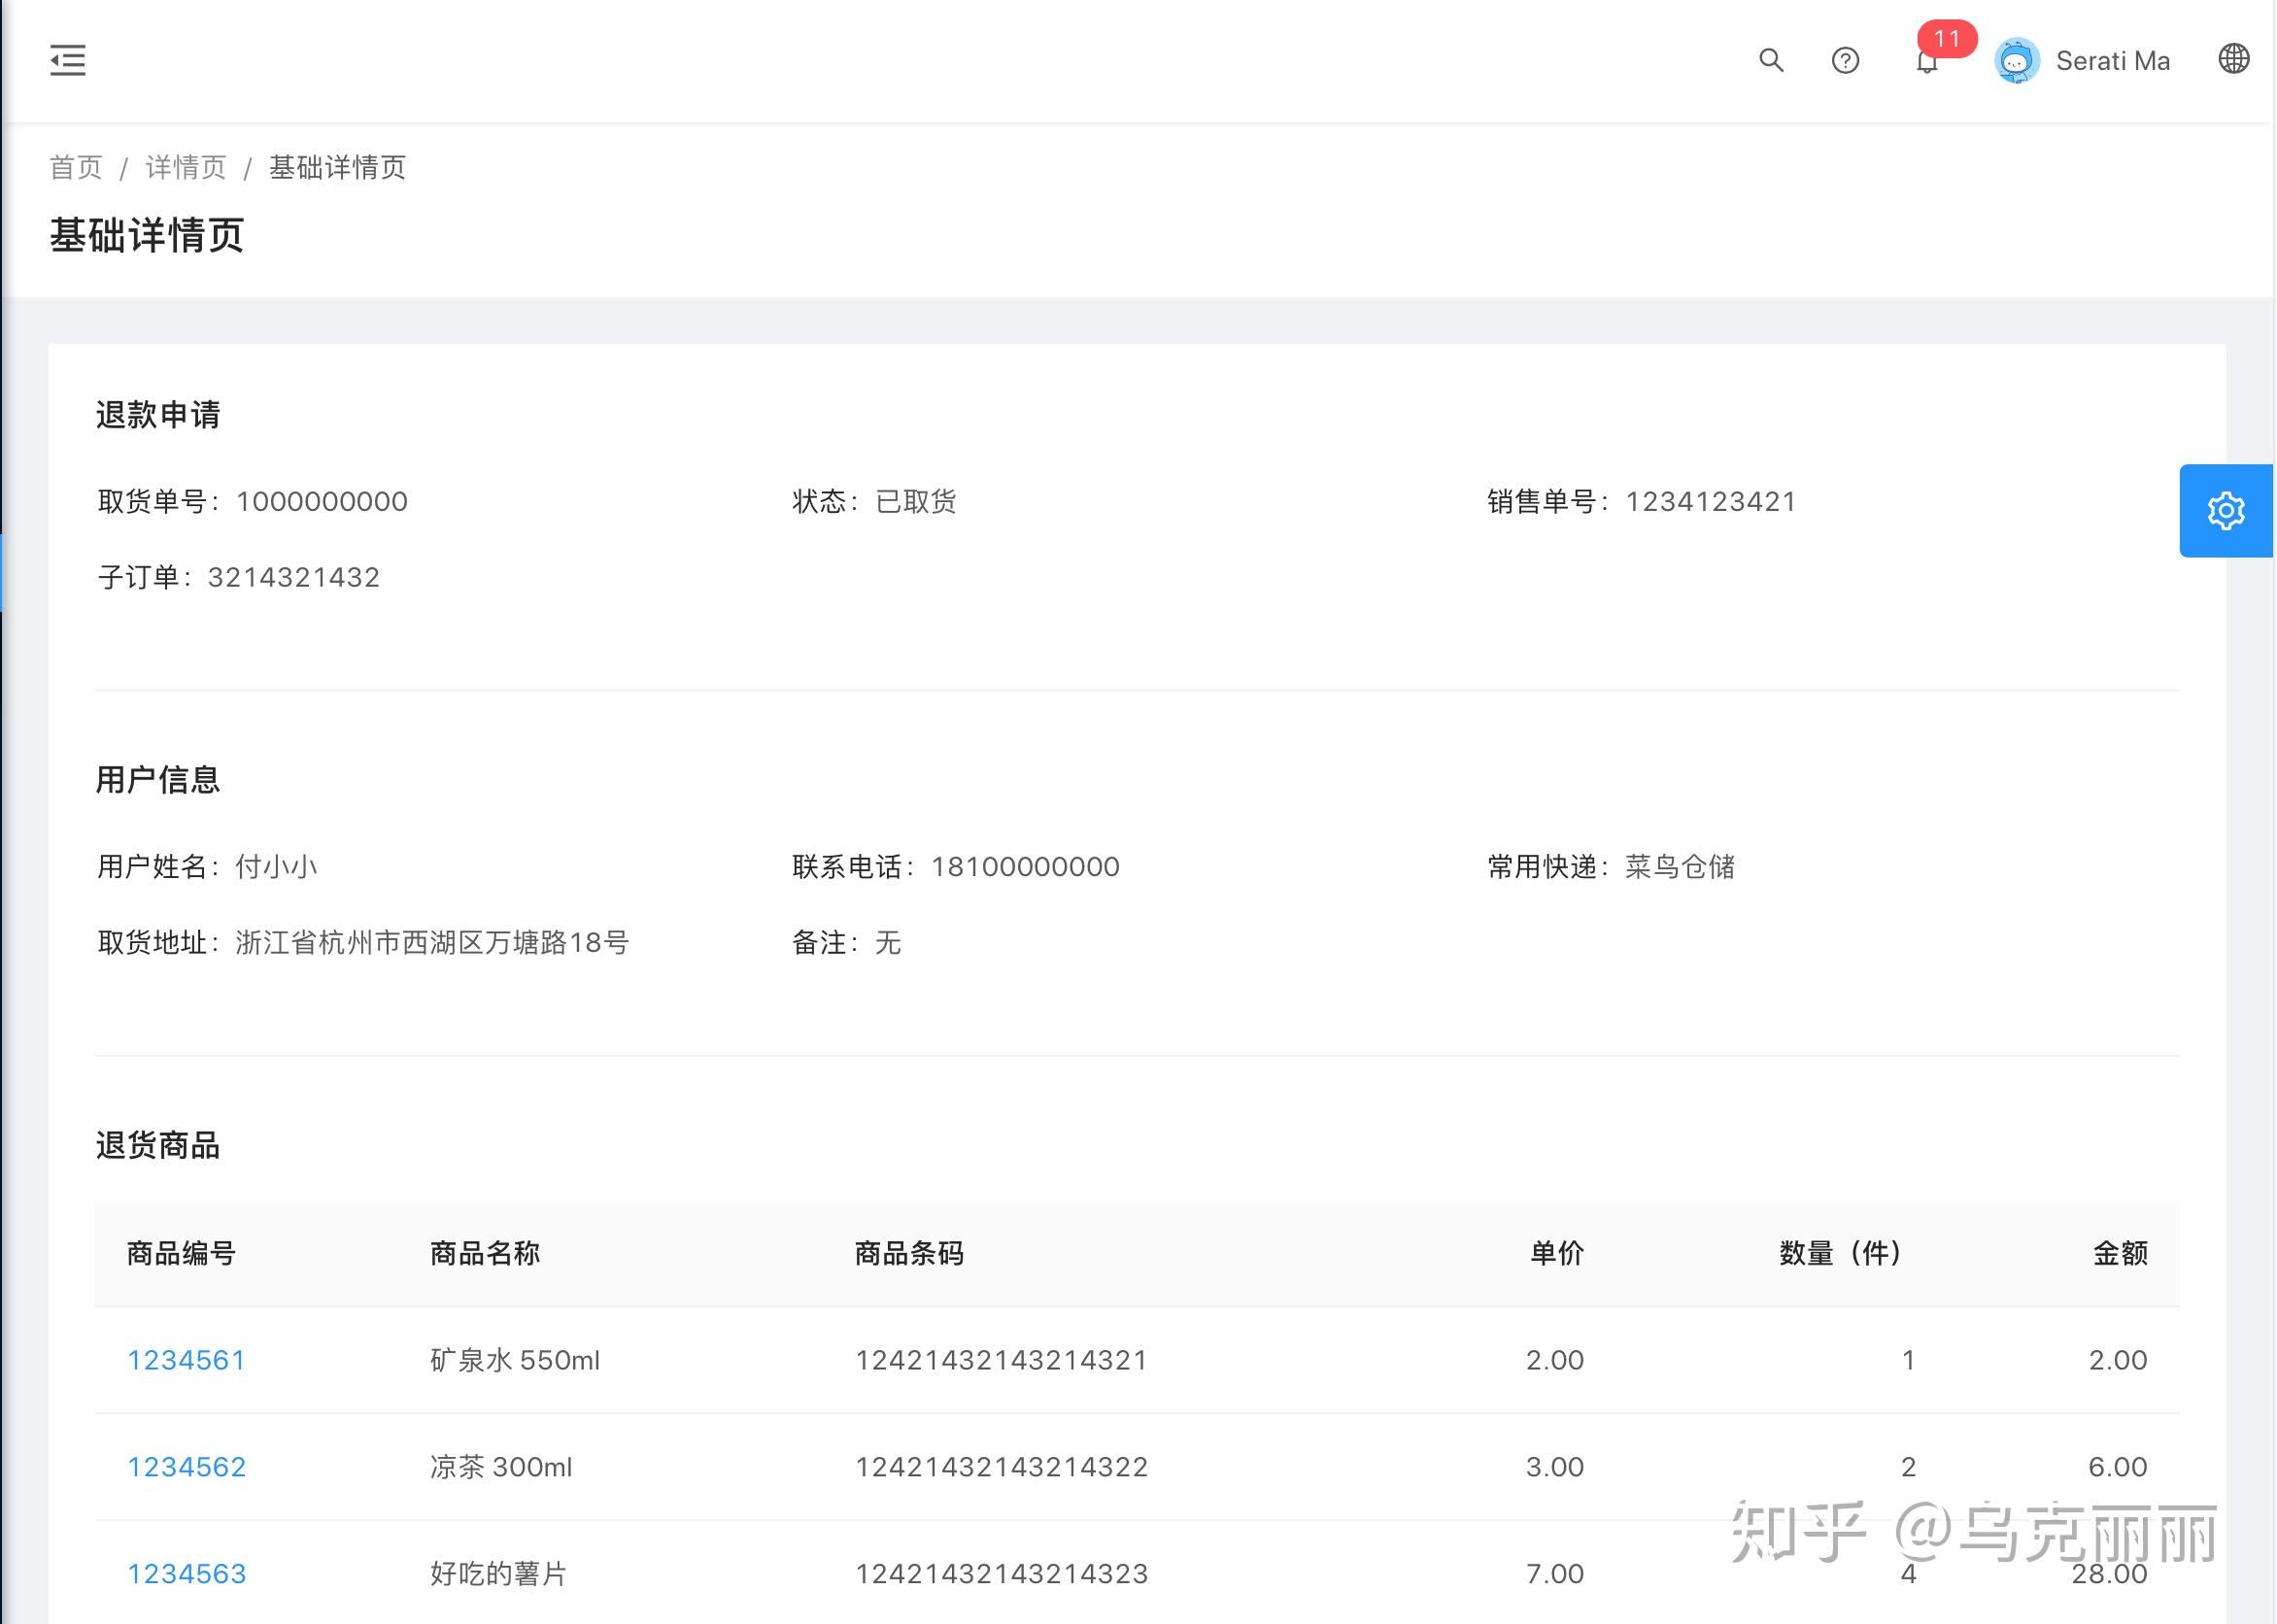Collapse the sidebar menu icon
Image resolution: width=2277 pixels, height=1624 pixels.
point(68,60)
